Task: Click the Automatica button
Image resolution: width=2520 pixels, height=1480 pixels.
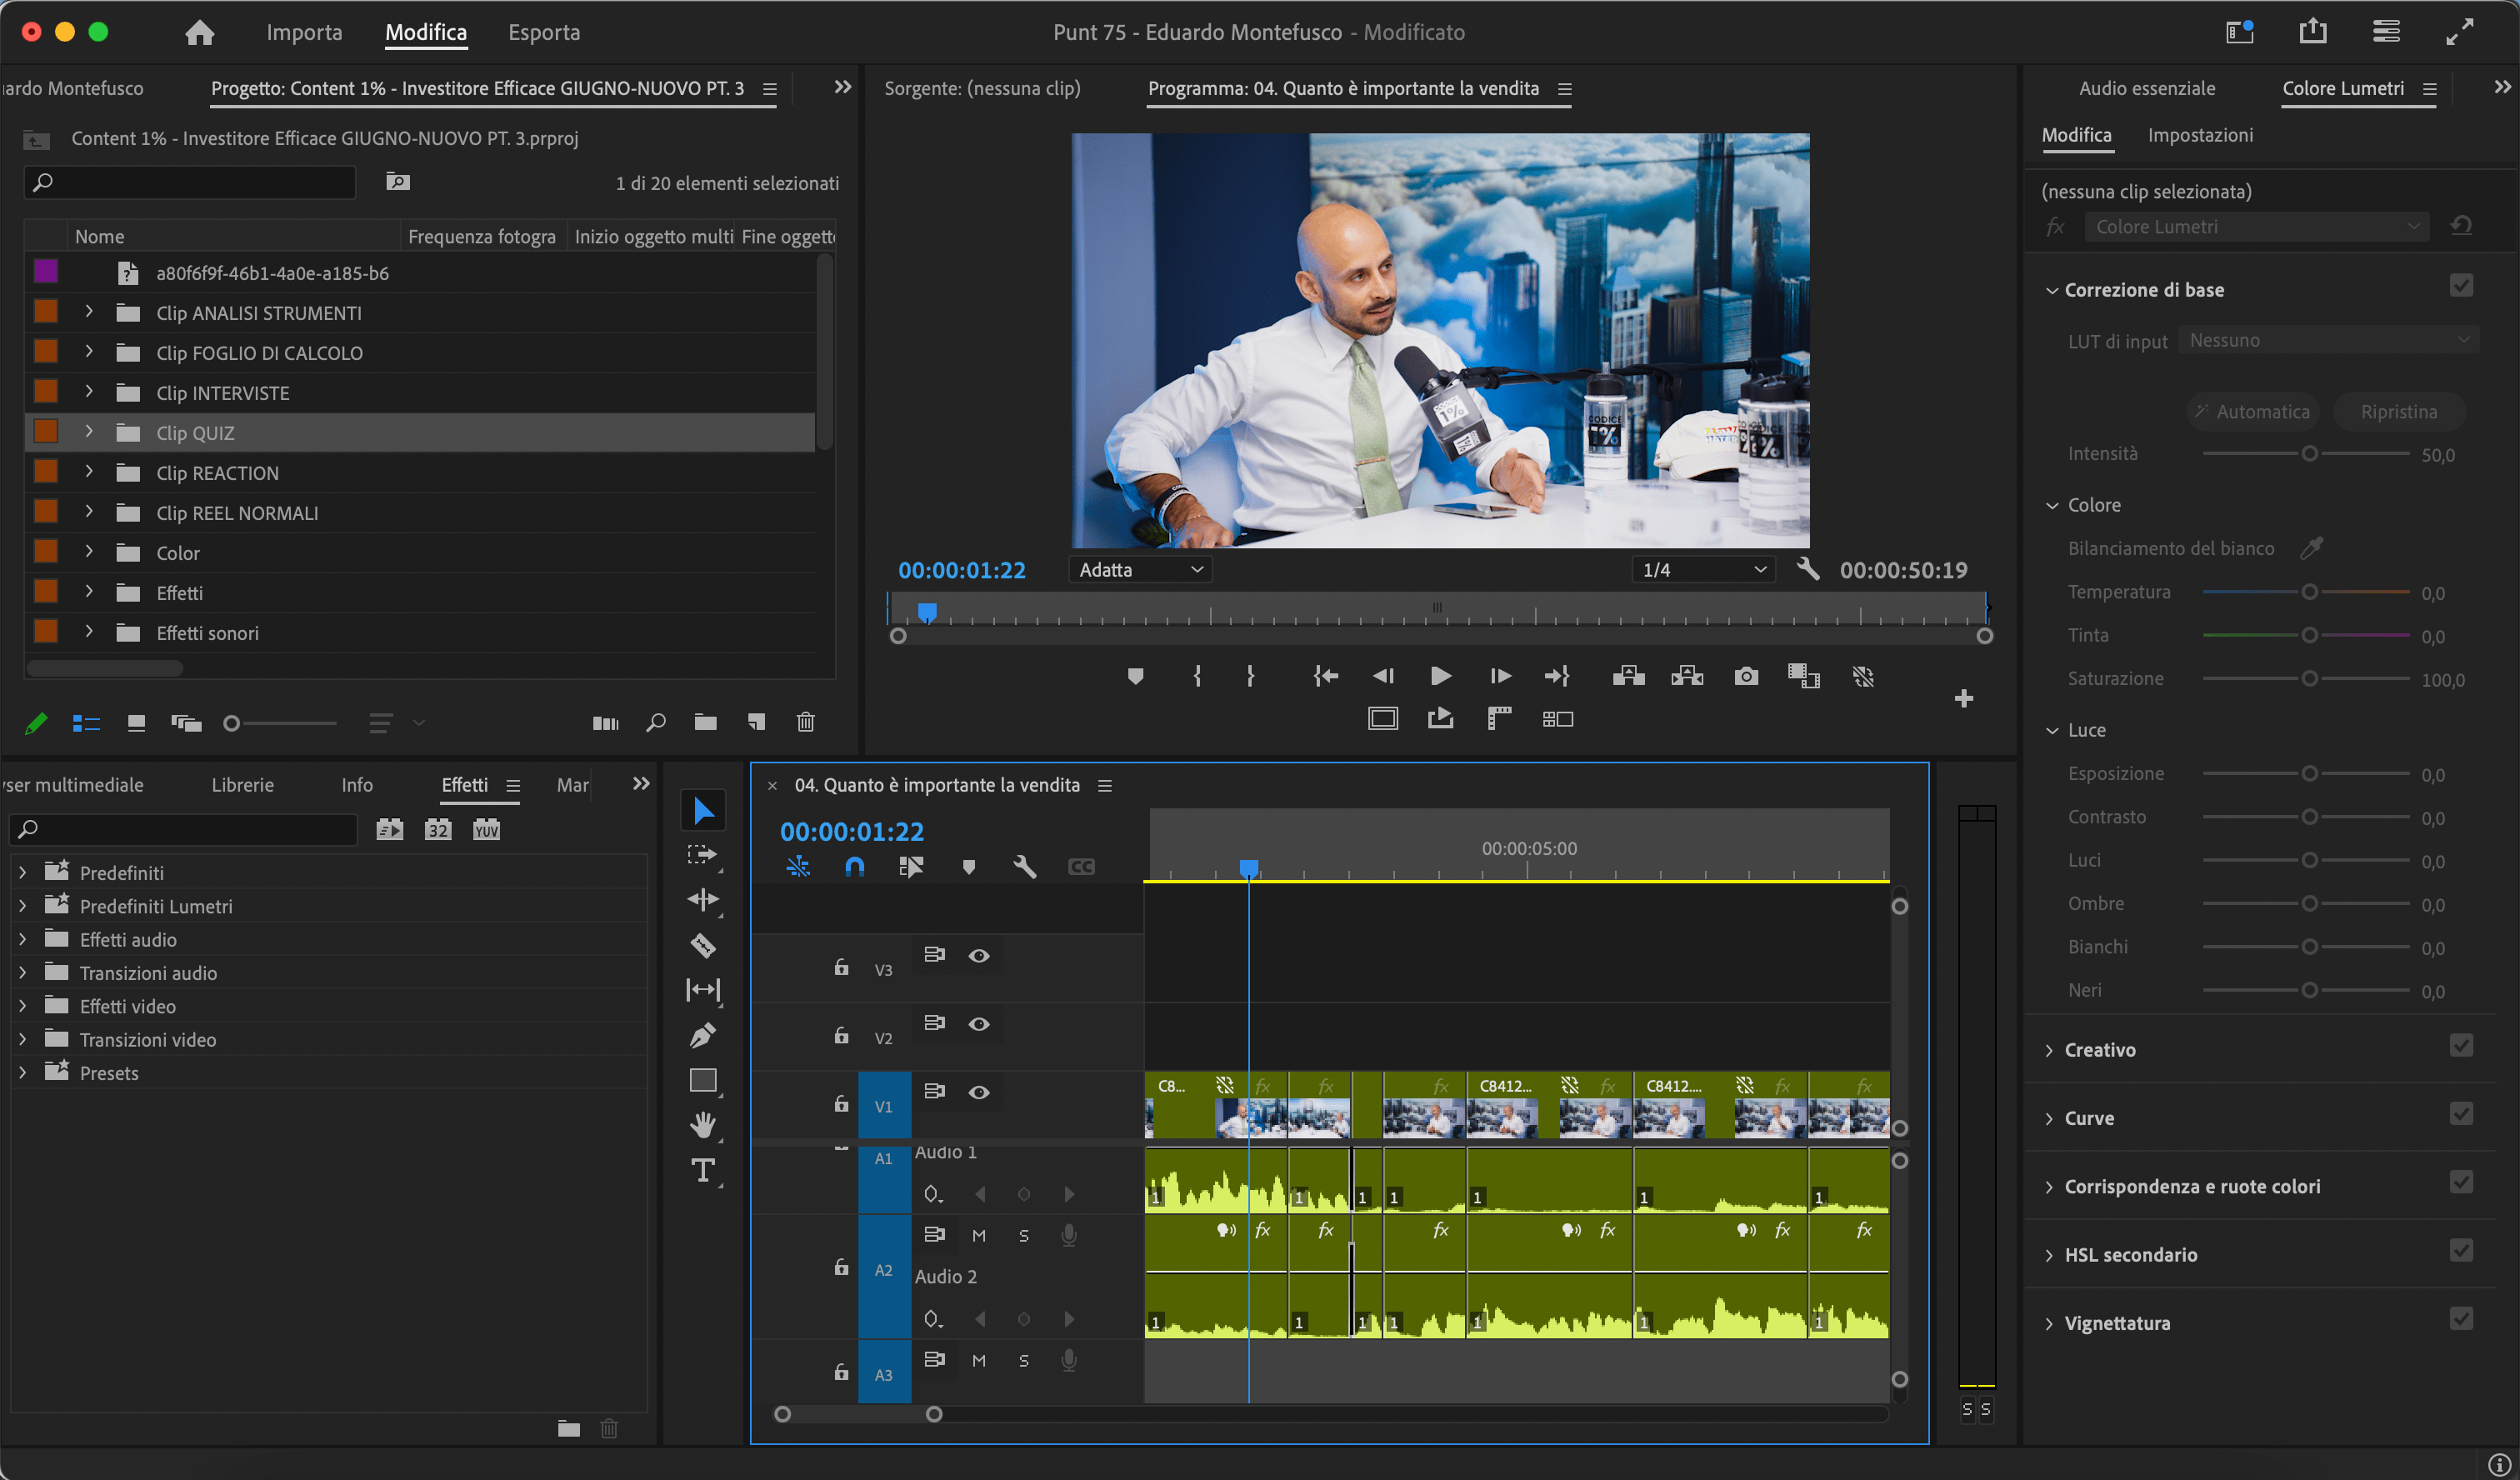Action: [2253, 412]
